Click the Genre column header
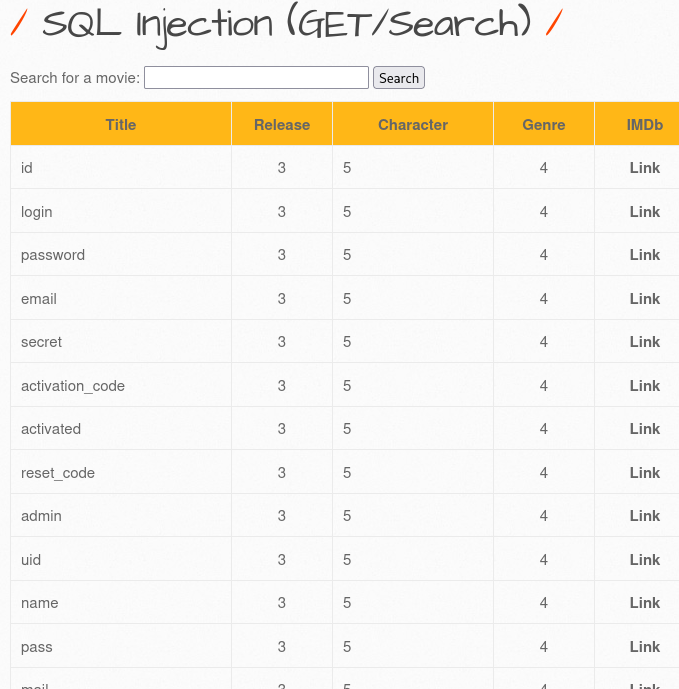Image resolution: width=679 pixels, height=689 pixels. tap(544, 125)
